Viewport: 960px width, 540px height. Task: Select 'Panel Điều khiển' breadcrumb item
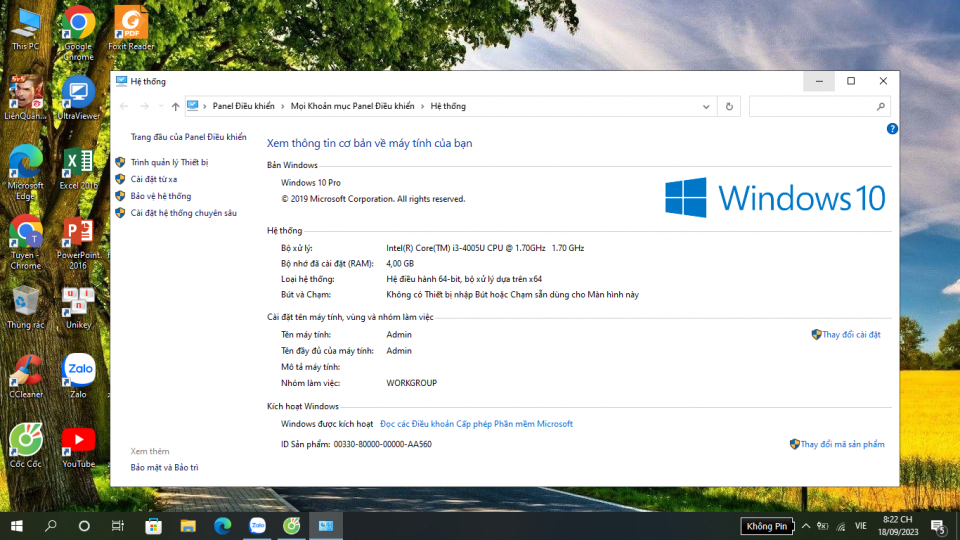click(243, 106)
